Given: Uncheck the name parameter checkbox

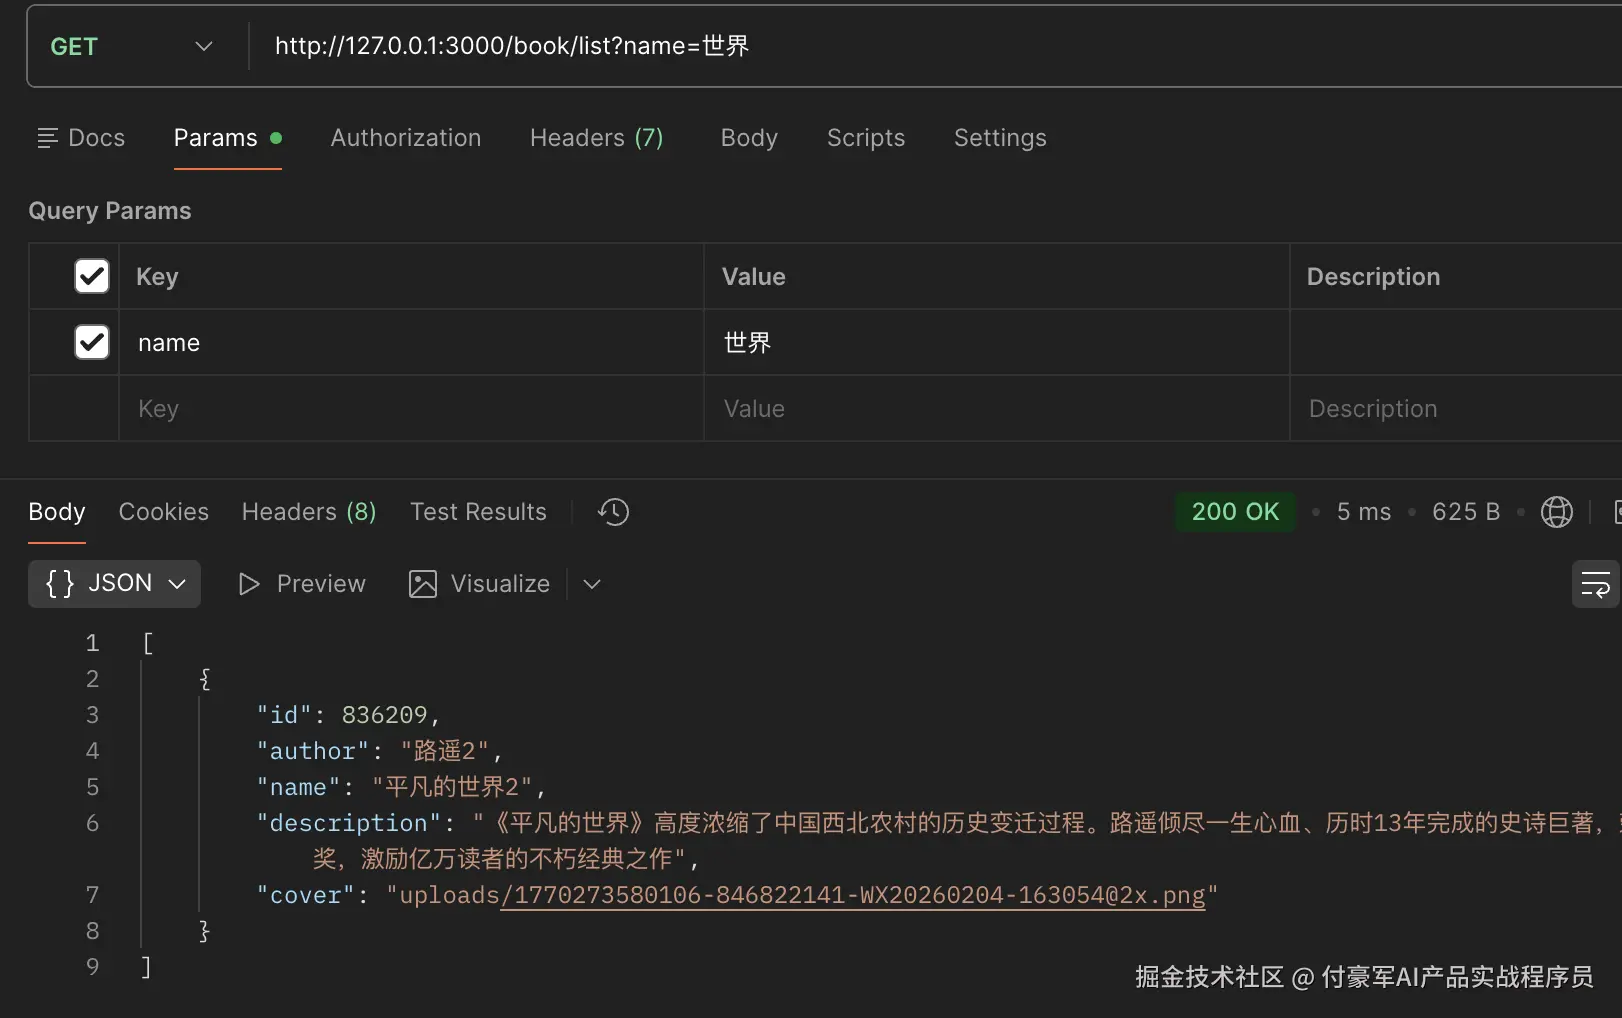Looking at the screenshot, I should [x=92, y=342].
